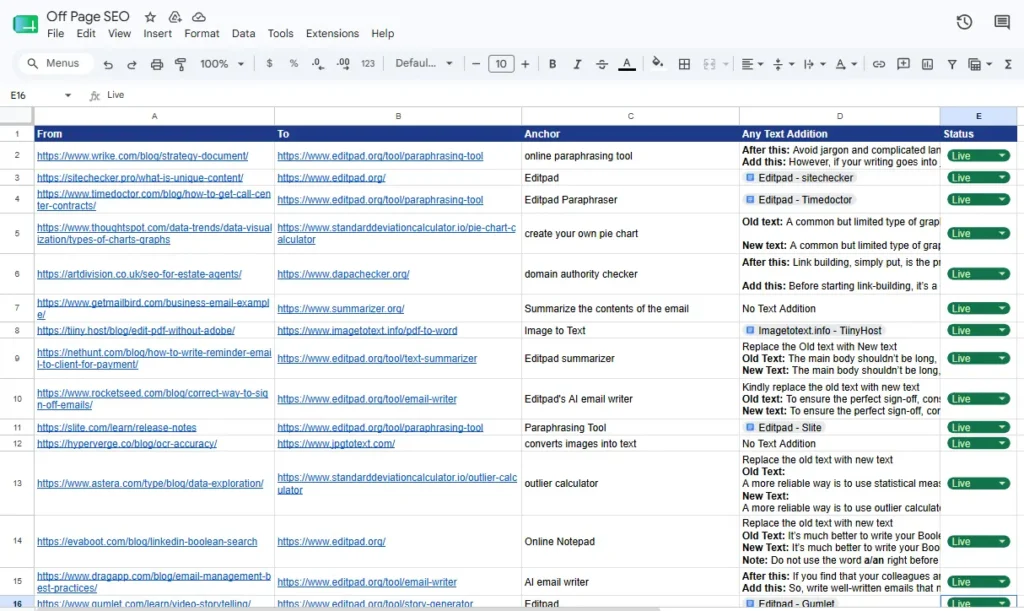Open the Tools menu
The width and height of the screenshot is (1024, 611).
point(280,33)
